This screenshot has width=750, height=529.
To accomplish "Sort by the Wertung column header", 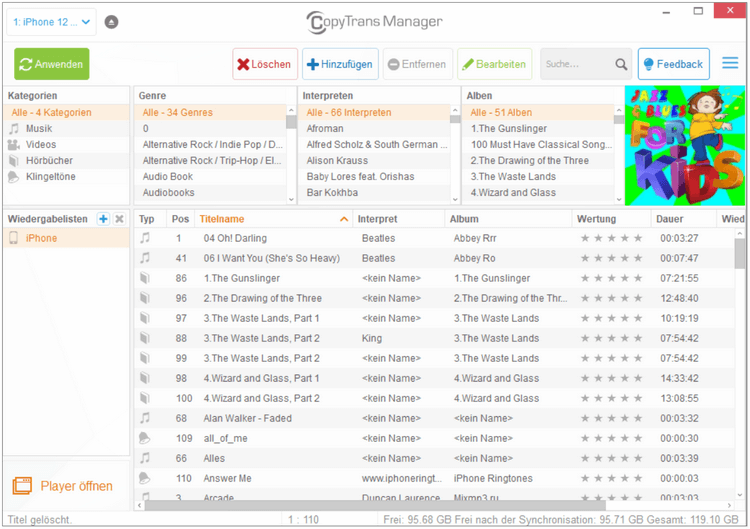I will [611, 219].
